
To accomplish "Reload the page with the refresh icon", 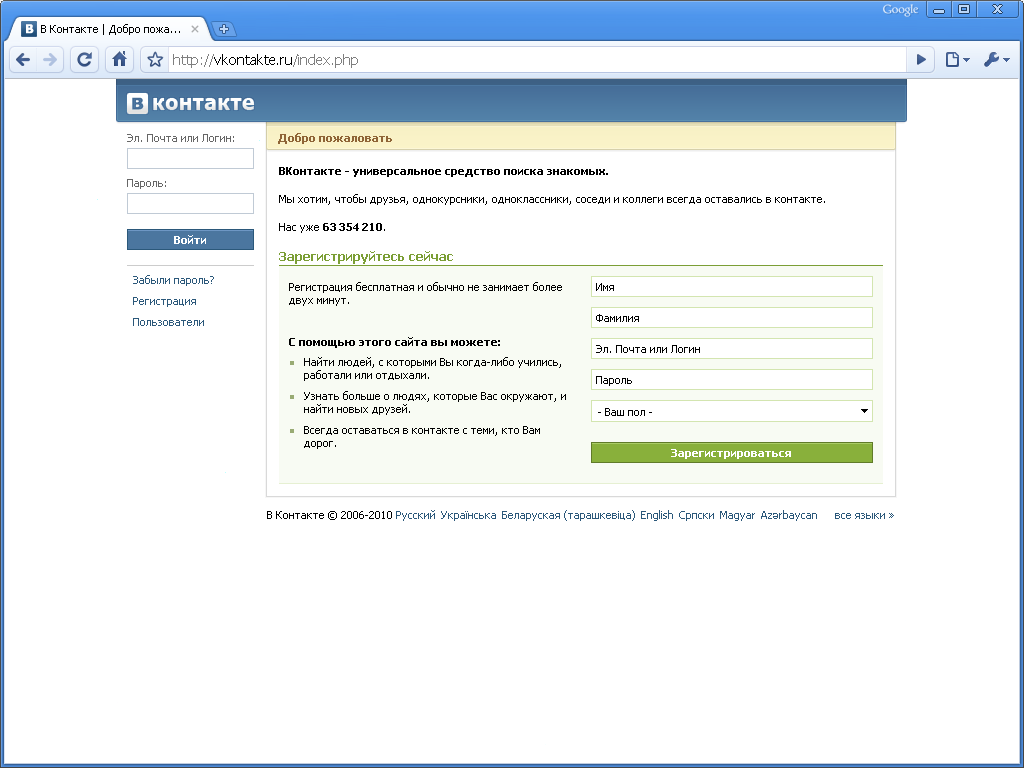I will tap(84, 60).
